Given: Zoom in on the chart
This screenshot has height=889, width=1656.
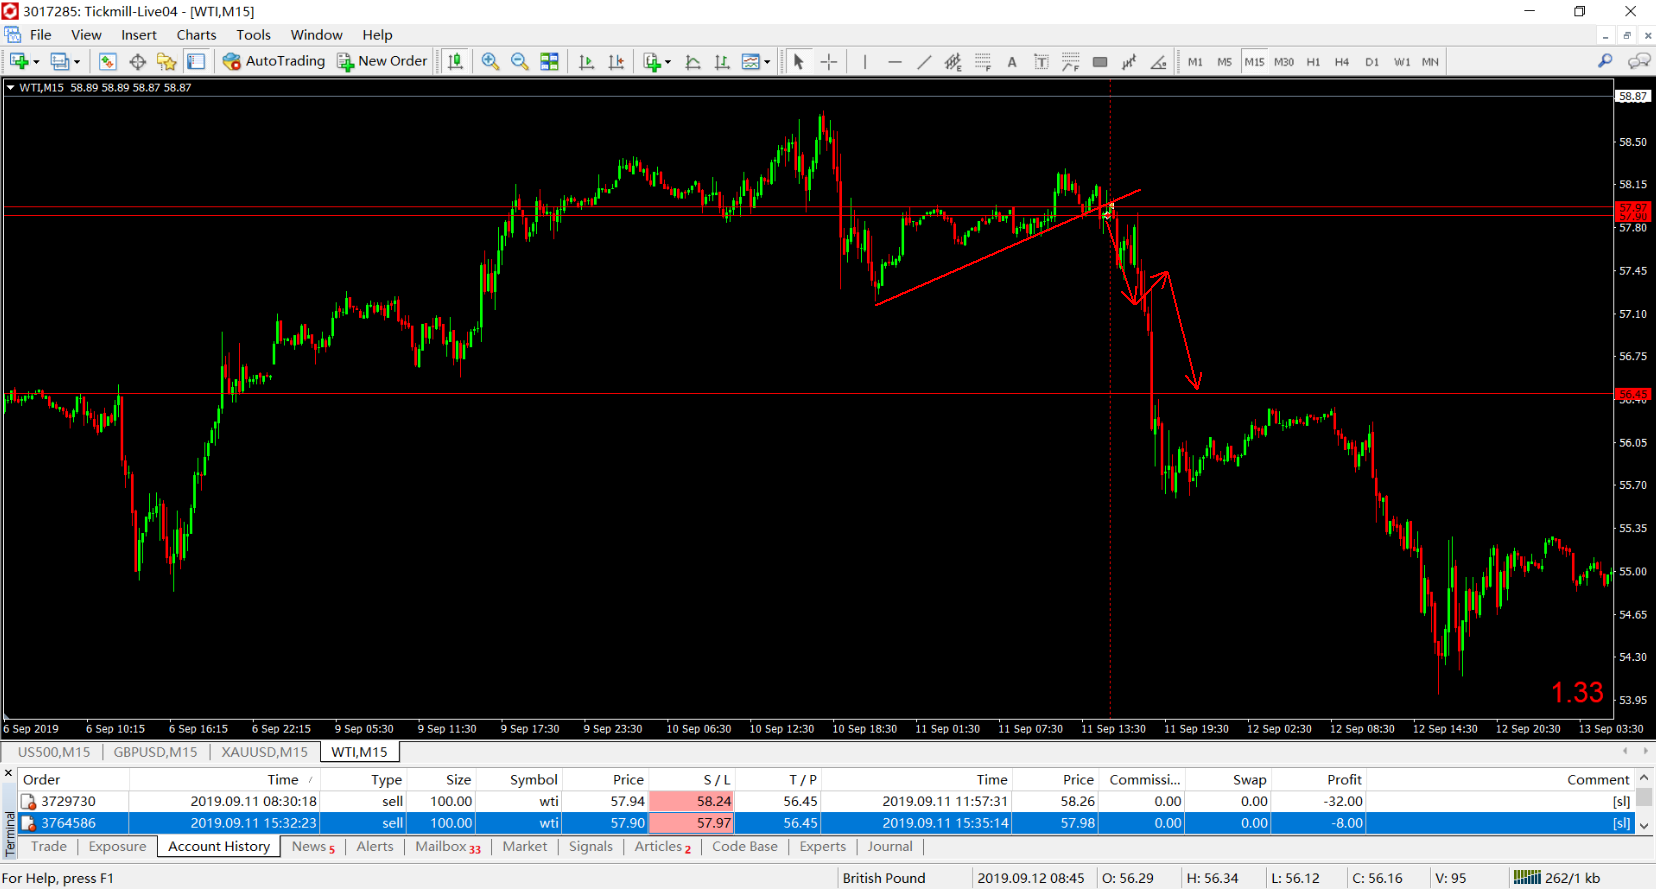Looking at the screenshot, I should coord(490,62).
